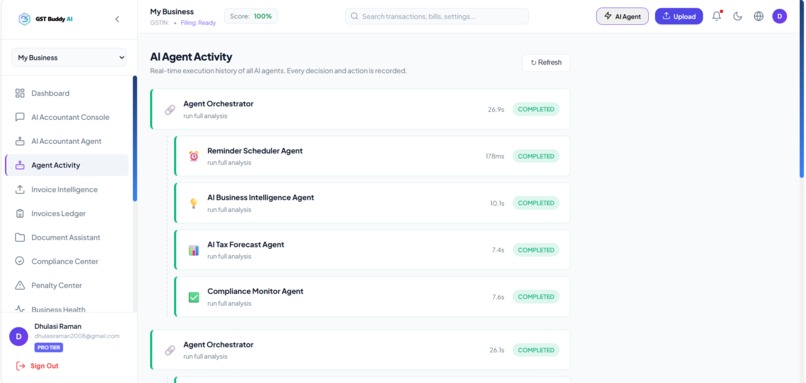Click the Document Assistant folder icon
806x383 pixels.
coord(20,238)
